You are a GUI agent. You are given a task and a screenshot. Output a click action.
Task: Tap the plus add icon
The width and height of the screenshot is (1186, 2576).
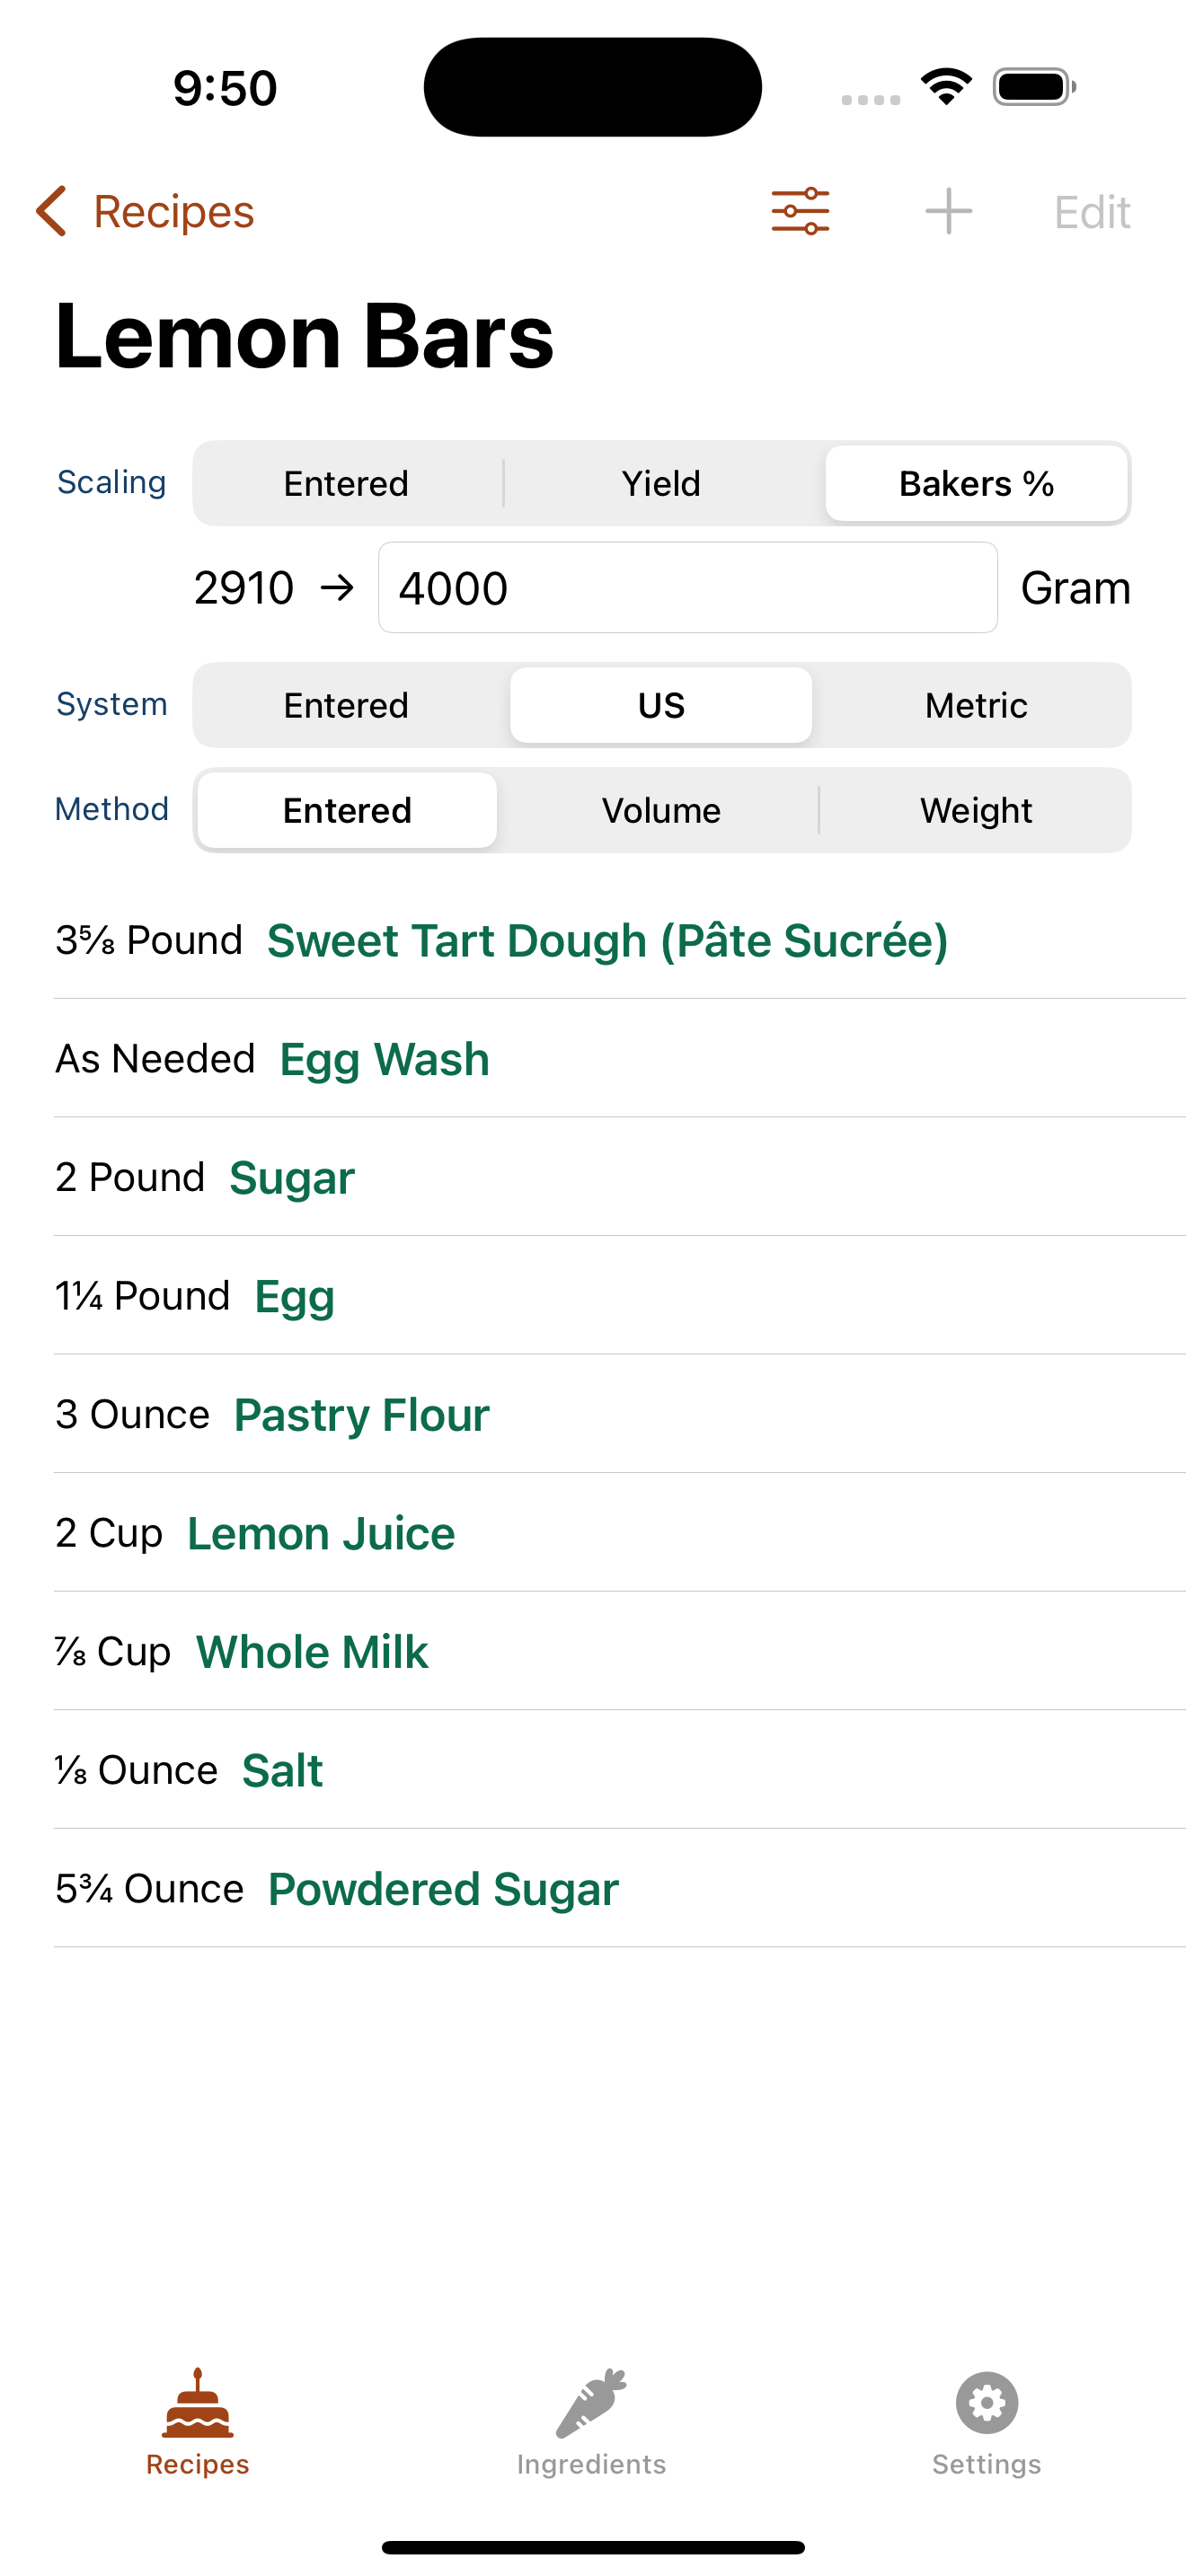pyautogui.click(x=948, y=211)
